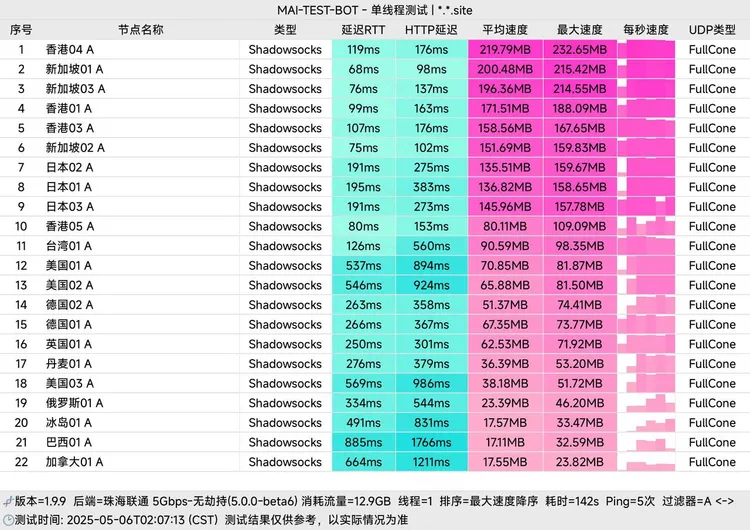Image resolution: width=750 pixels, height=530 pixels.
Task: Click the 885ms RTT cell for 巴西01 A
Action: pyautogui.click(x=363, y=442)
